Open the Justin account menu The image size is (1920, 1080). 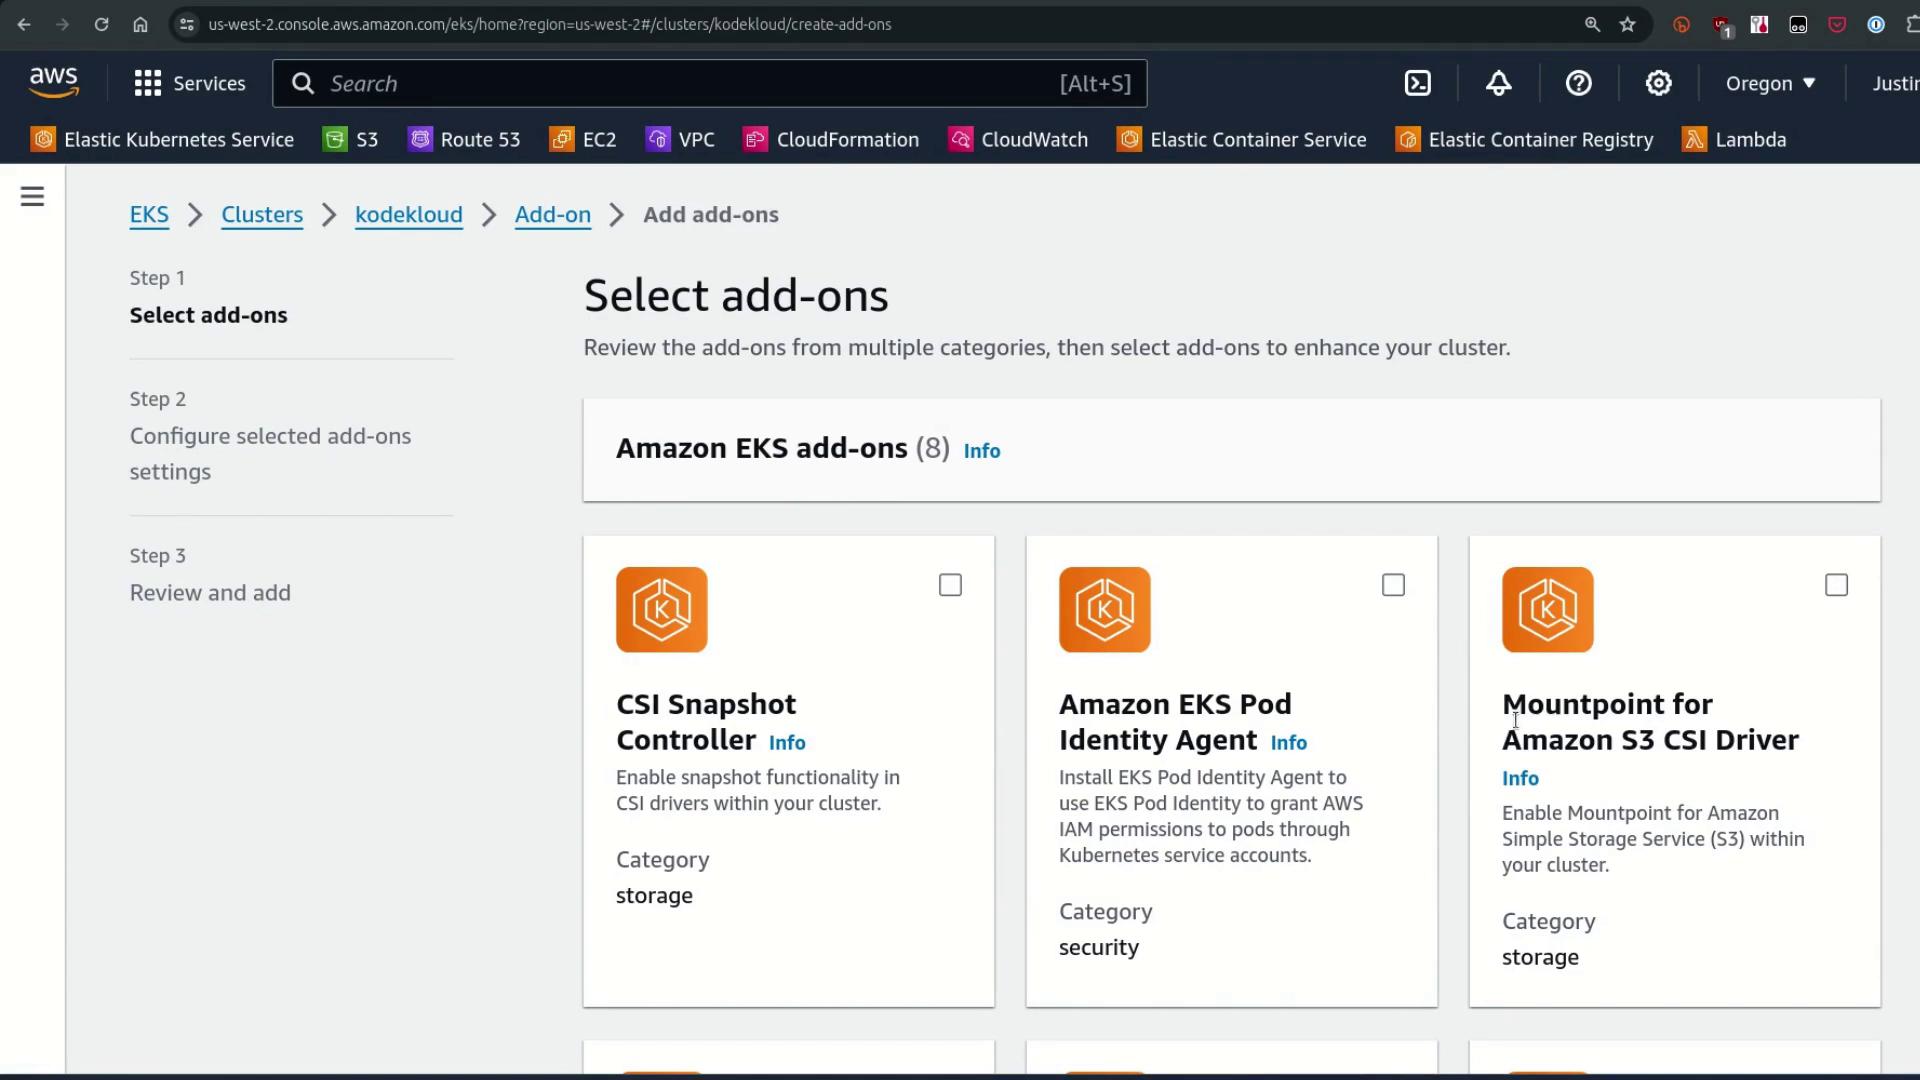tap(1894, 83)
